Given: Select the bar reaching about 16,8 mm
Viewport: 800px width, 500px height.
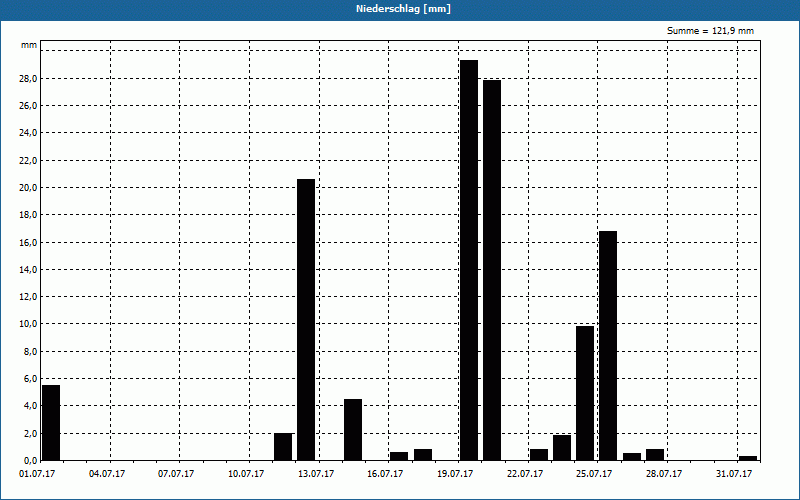Looking at the screenshot, I should tap(608, 346).
